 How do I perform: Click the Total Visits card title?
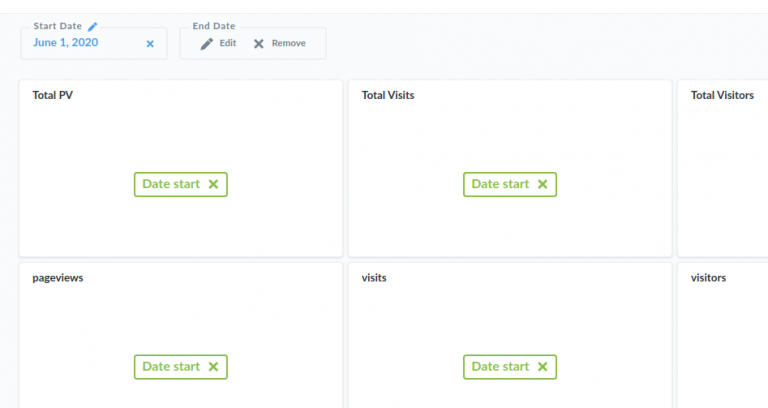pyautogui.click(x=388, y=95)
